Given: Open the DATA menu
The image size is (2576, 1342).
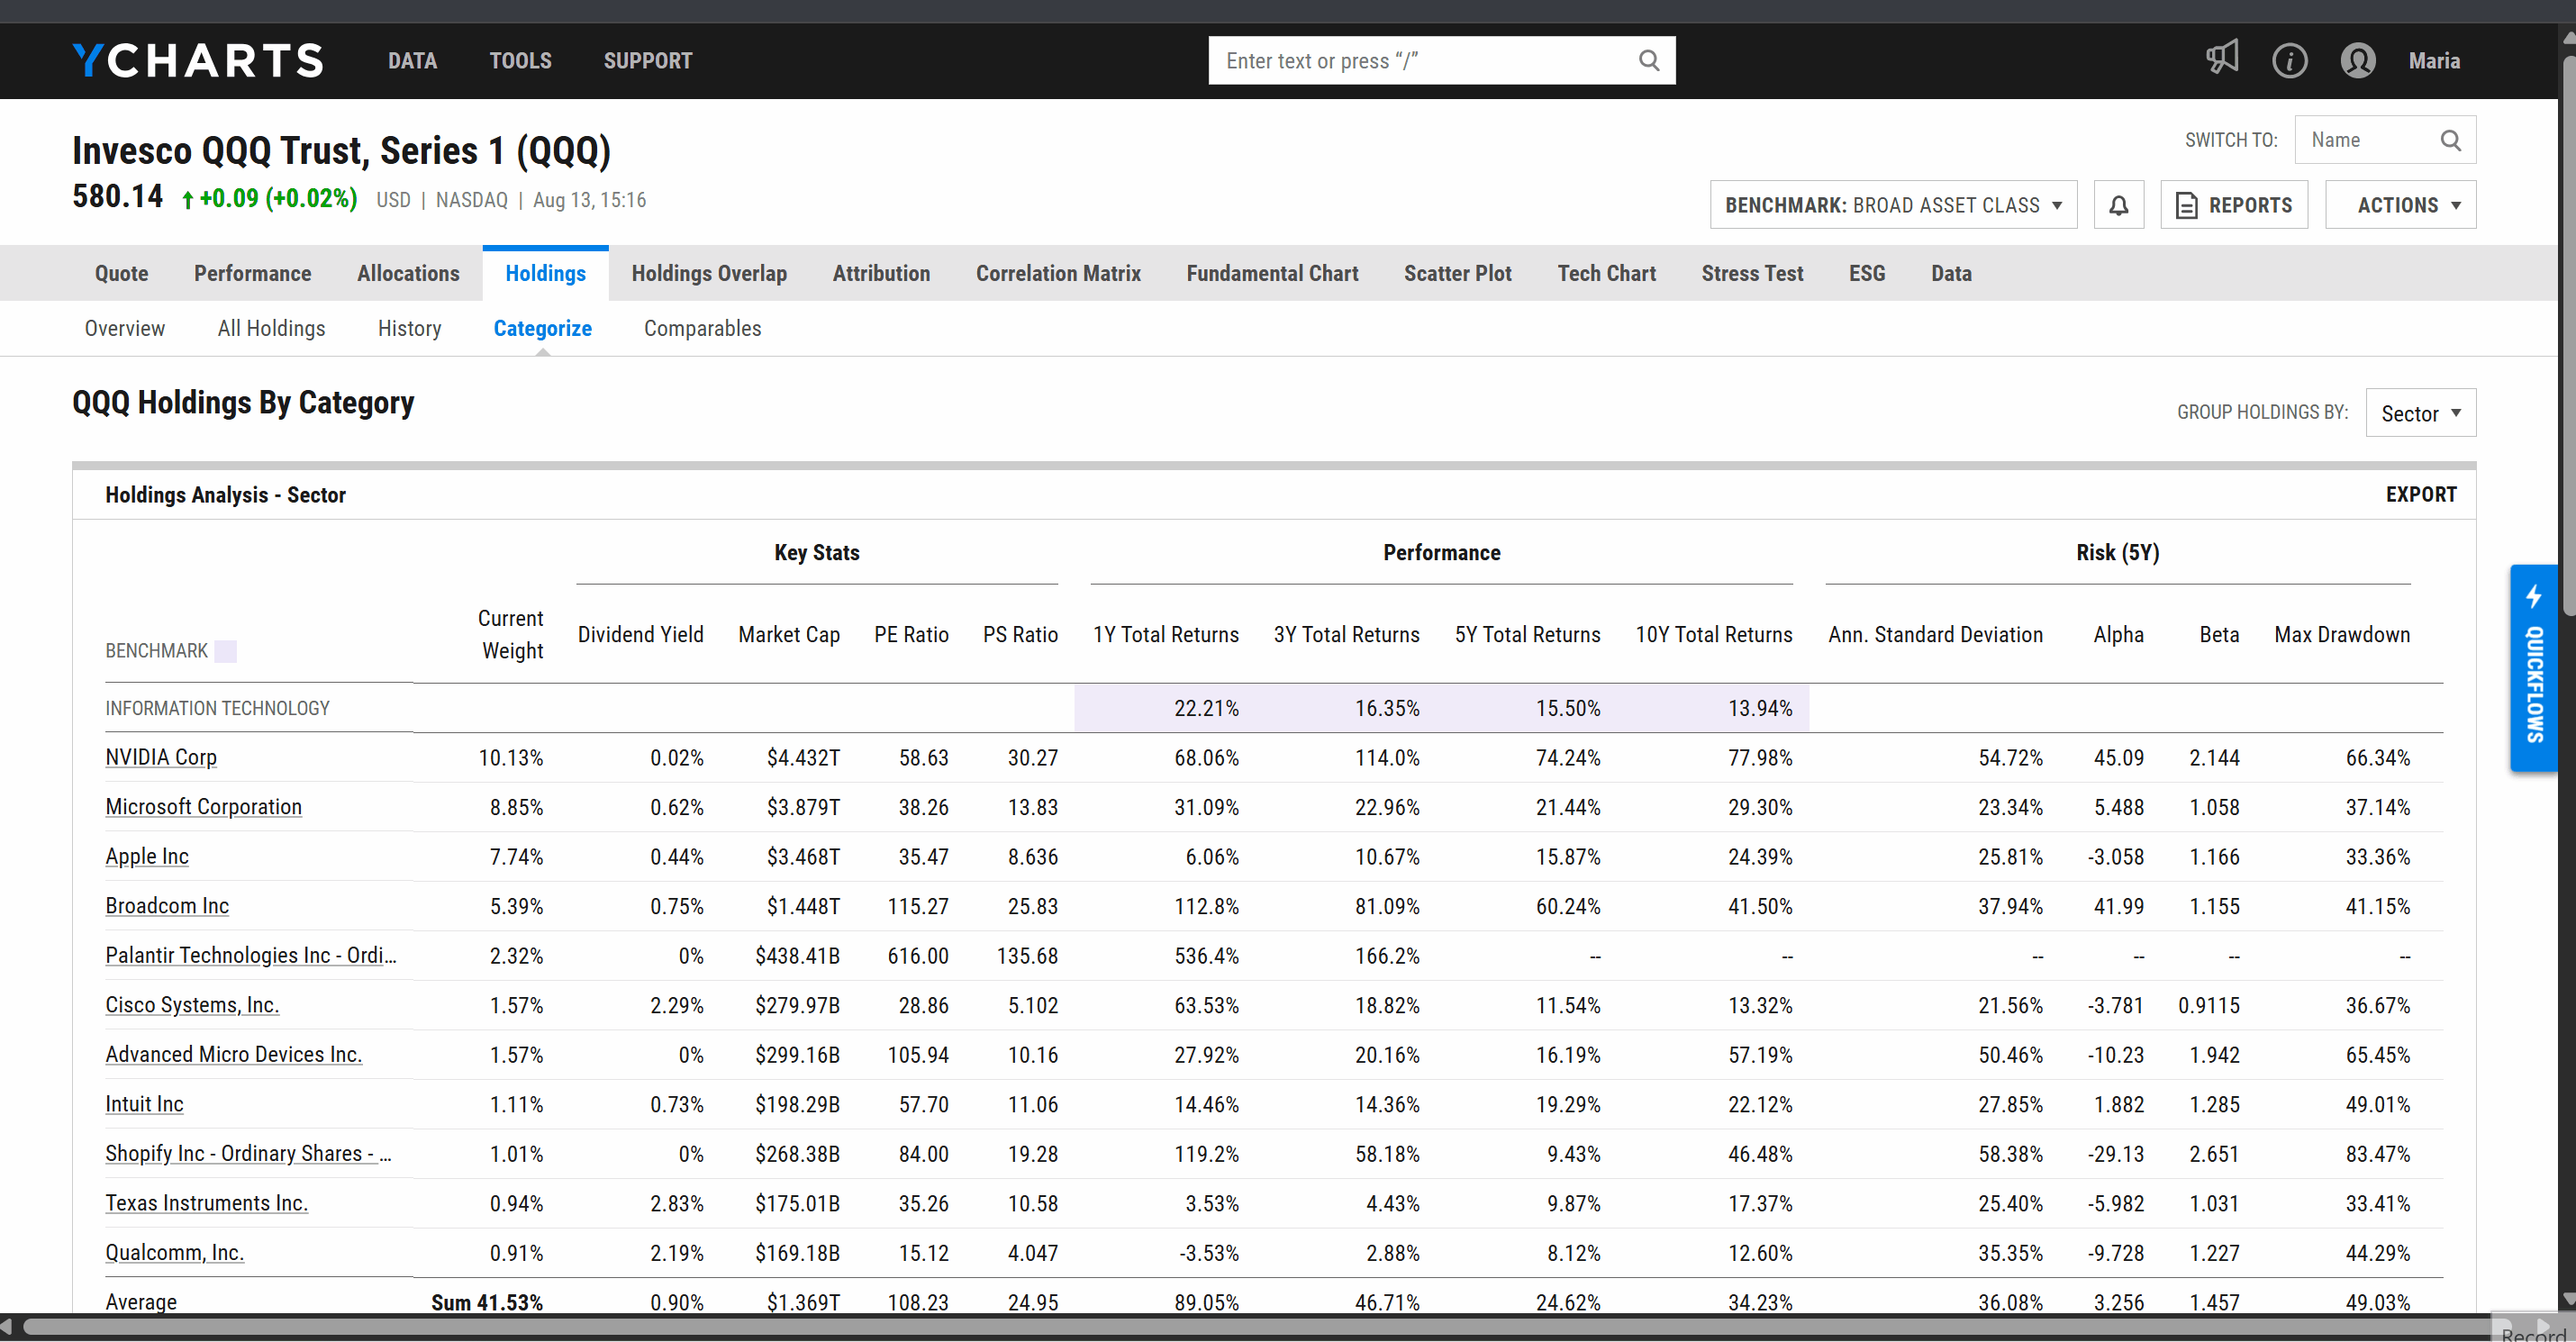Looking at the screenshot, I should (x=412, y=61).
